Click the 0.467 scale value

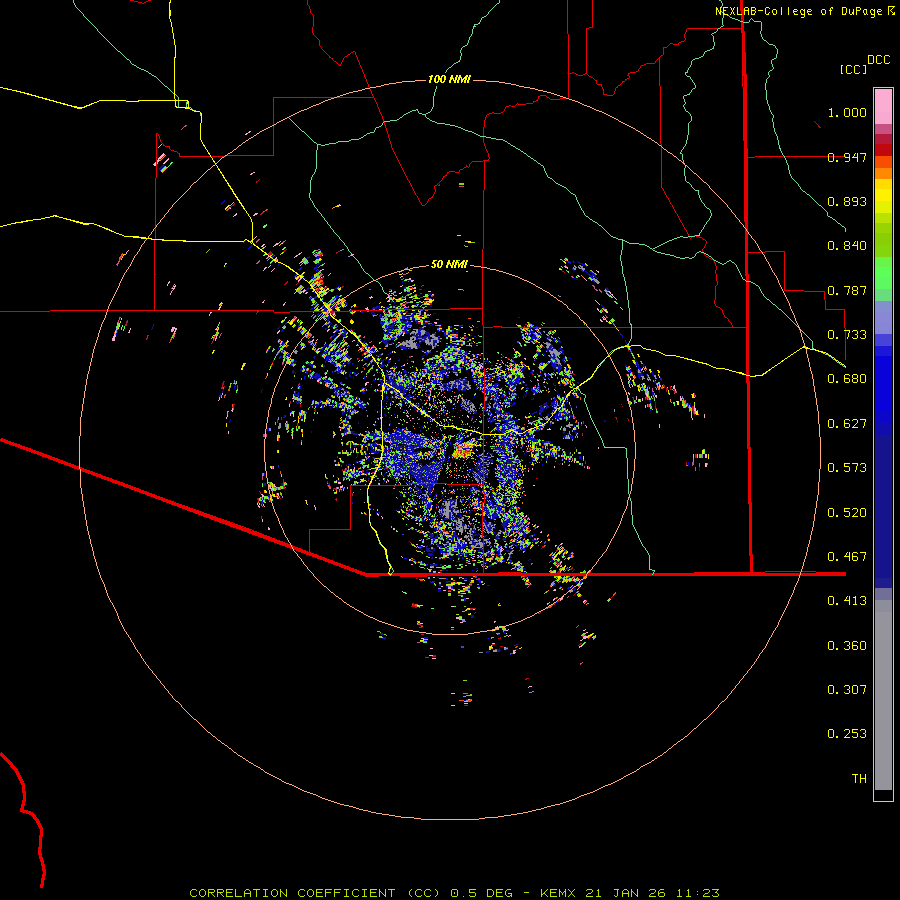point(847,557)
